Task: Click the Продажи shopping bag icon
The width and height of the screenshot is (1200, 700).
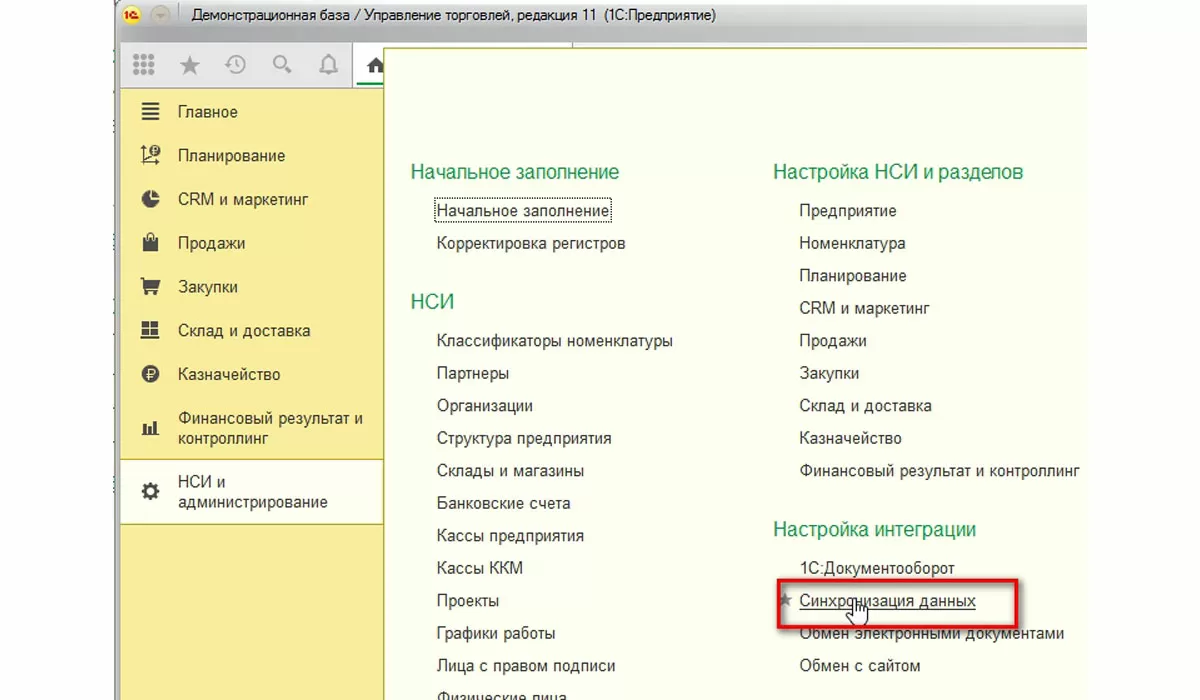Action: pos(150,243)
